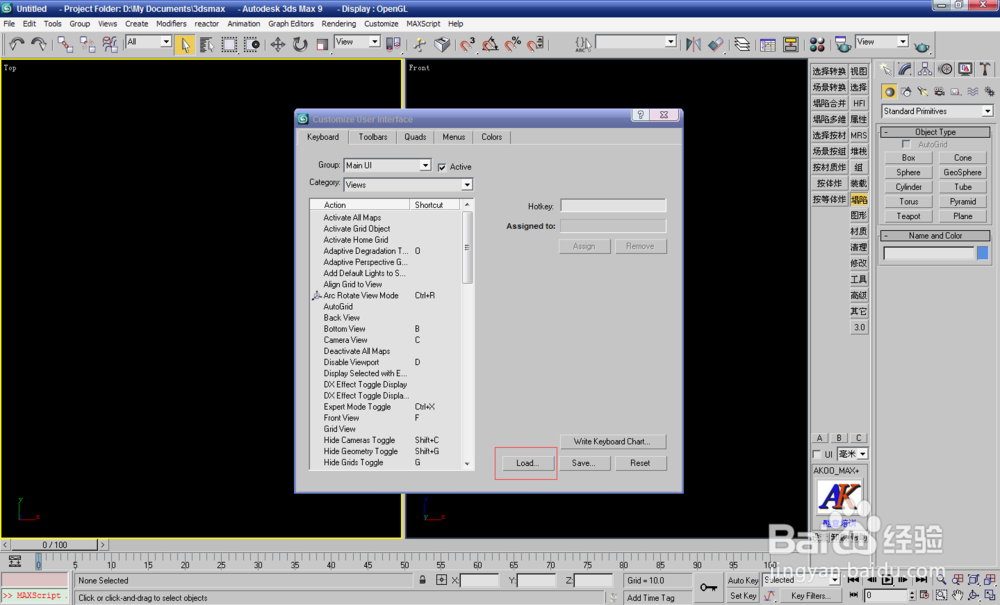This screenshot has height=605, width=1000.
Task: Click the Zoom Extents All icon
Action: pos(990,579)
